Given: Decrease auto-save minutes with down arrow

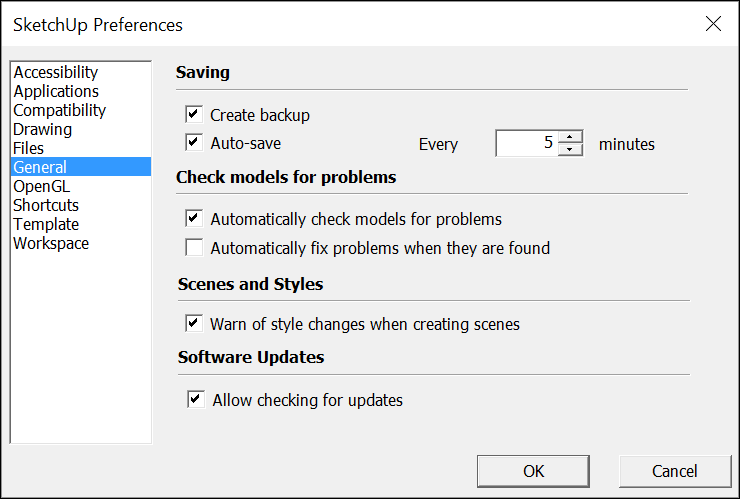Looking at the screenshot, I should tap(570, 150).
